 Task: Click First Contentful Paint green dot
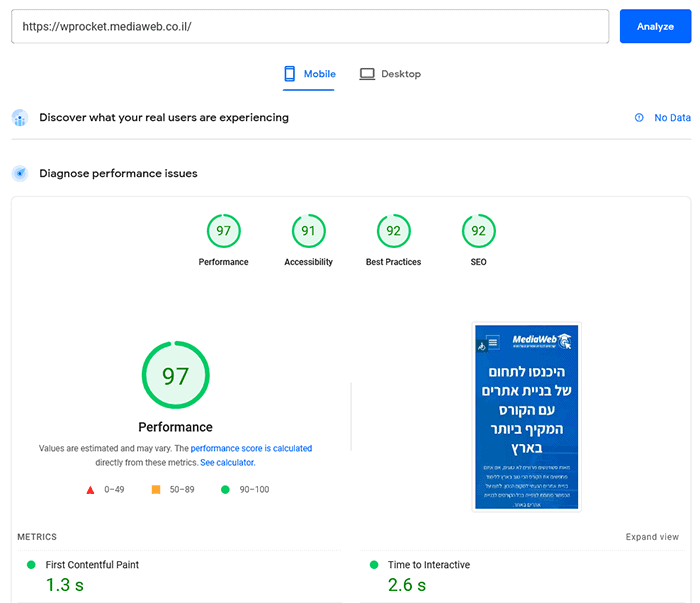(31, 565)
